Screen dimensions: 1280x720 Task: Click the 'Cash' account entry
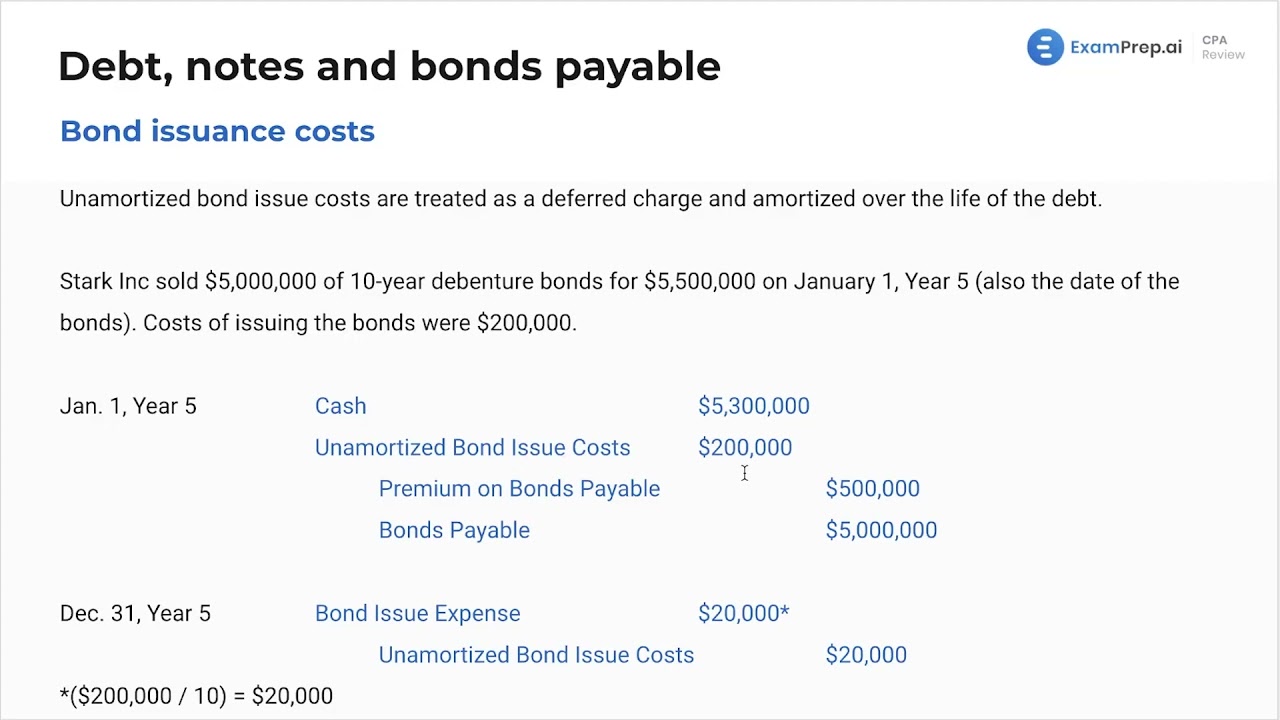click(340, 406)
